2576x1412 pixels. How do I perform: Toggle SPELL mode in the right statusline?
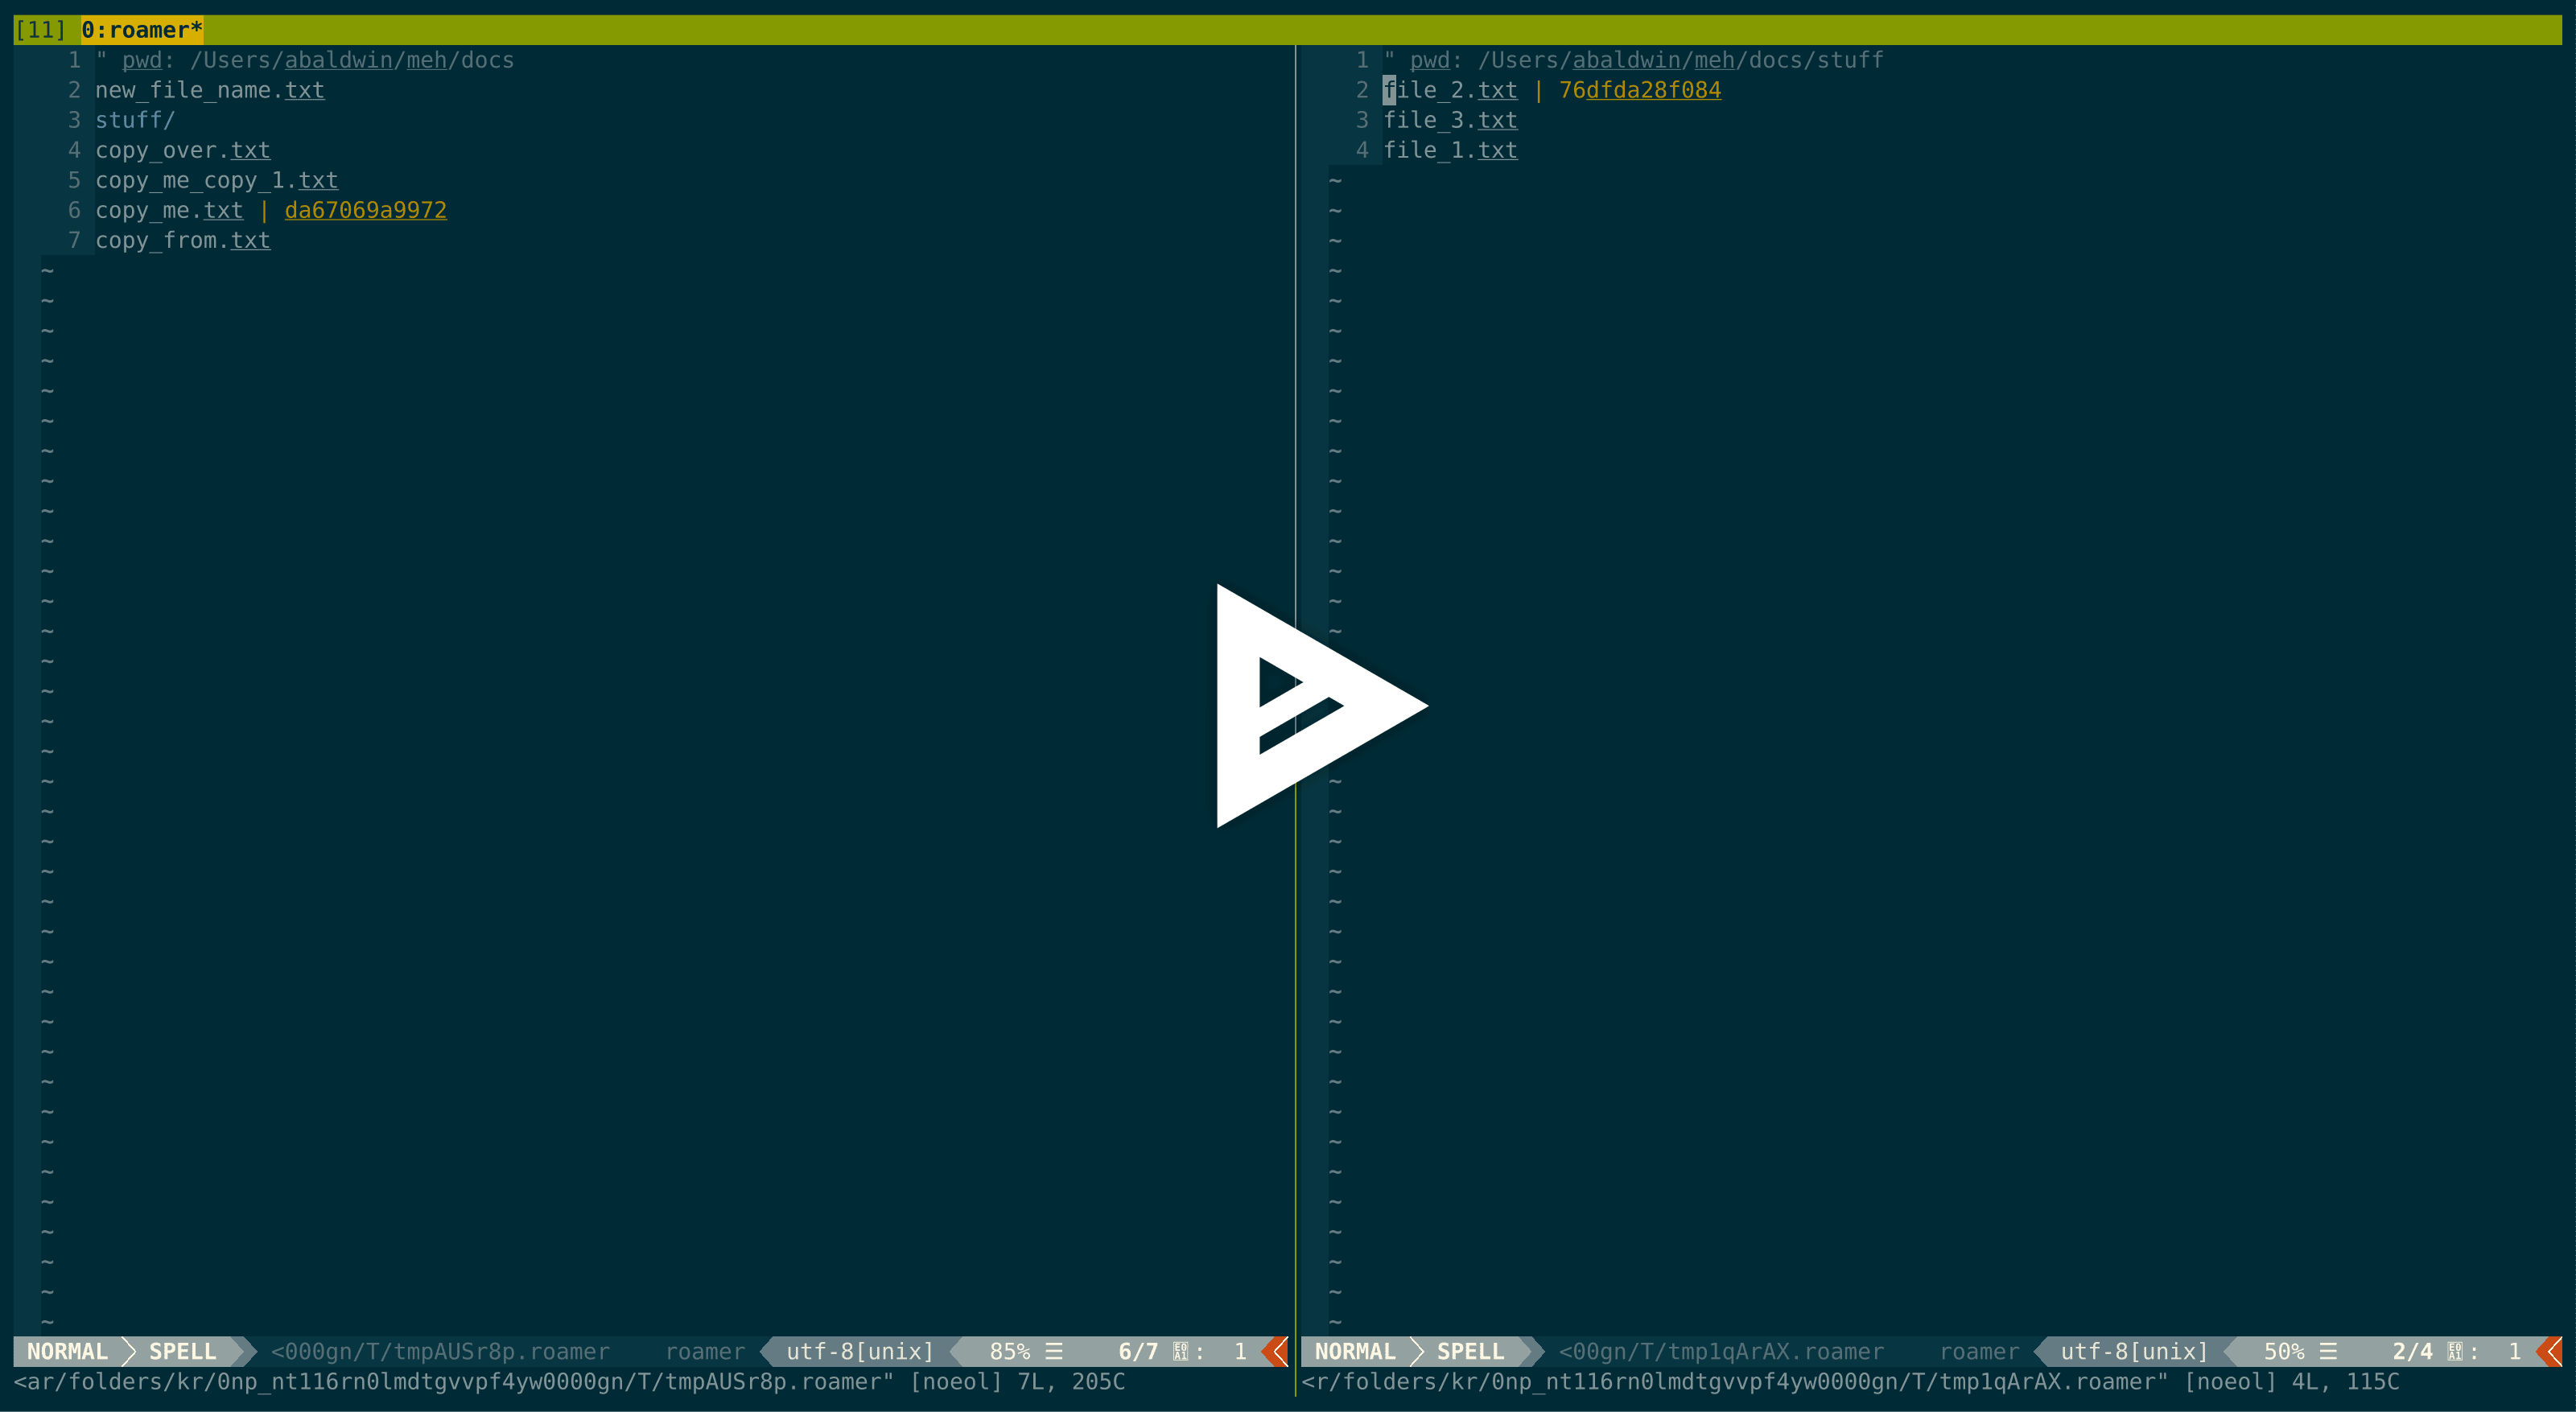tap(1470, 1351)
